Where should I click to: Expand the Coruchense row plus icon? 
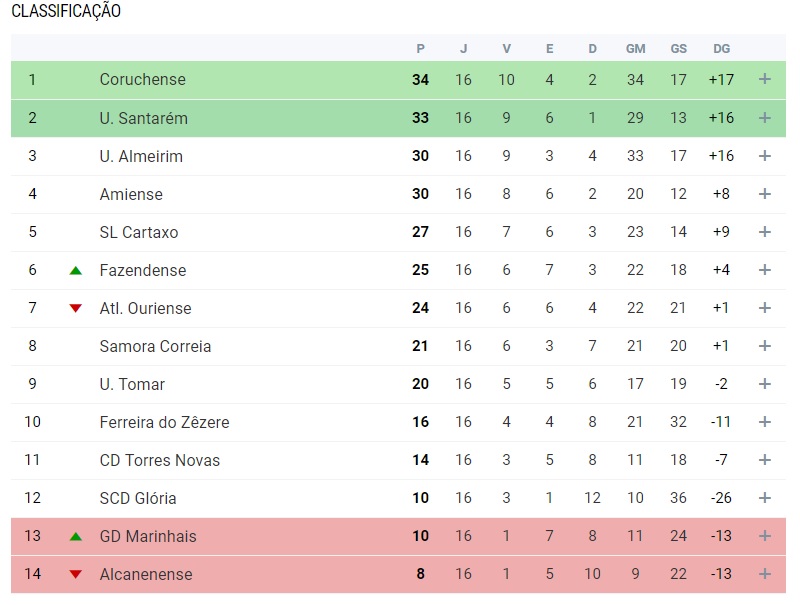pyautogui.click(x=764, y=79)
